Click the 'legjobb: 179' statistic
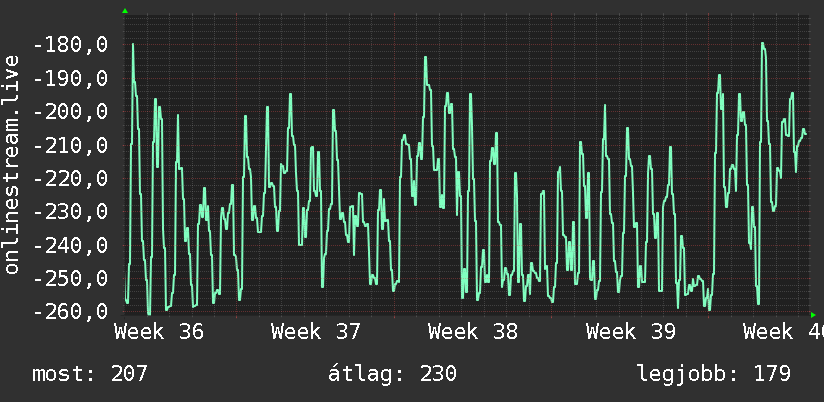This screenshot has width=824, height=402. point(714,374)
